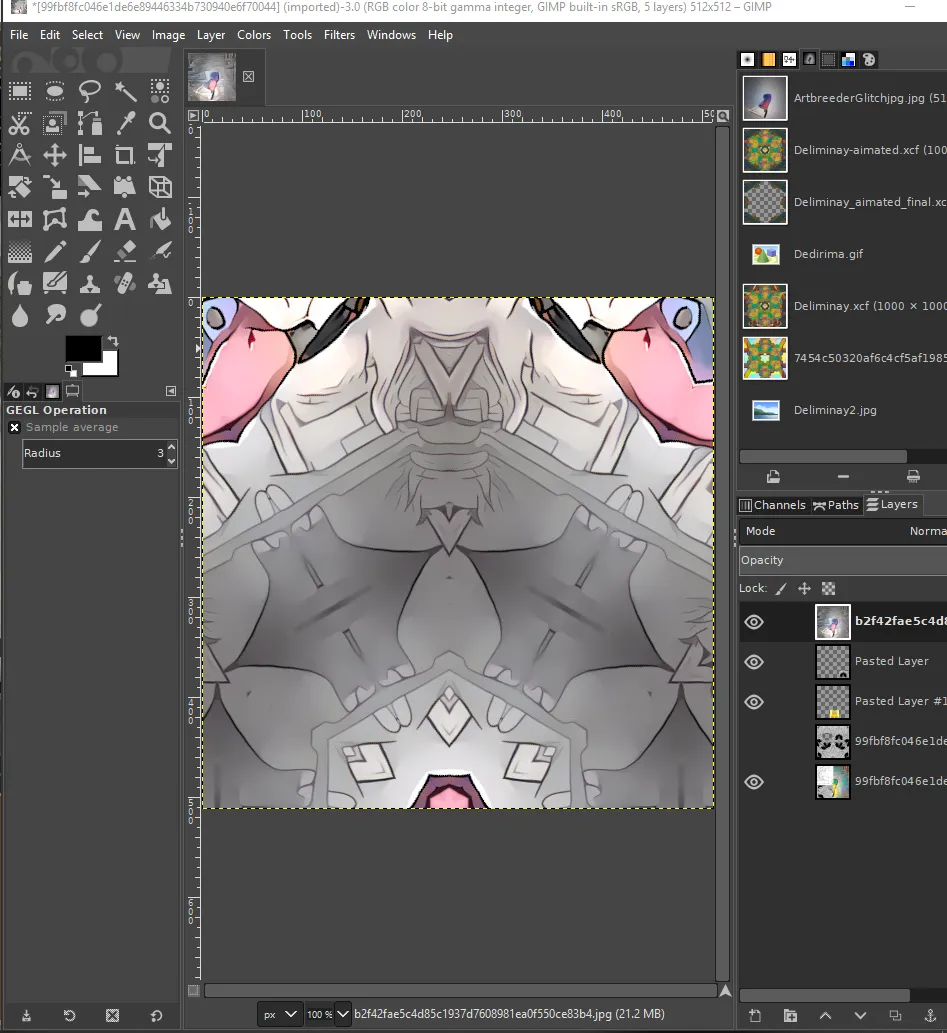This screenshot has width=947, height=1033.
Task: Open the layer Mode dropdown
Action: coord(844,531)
